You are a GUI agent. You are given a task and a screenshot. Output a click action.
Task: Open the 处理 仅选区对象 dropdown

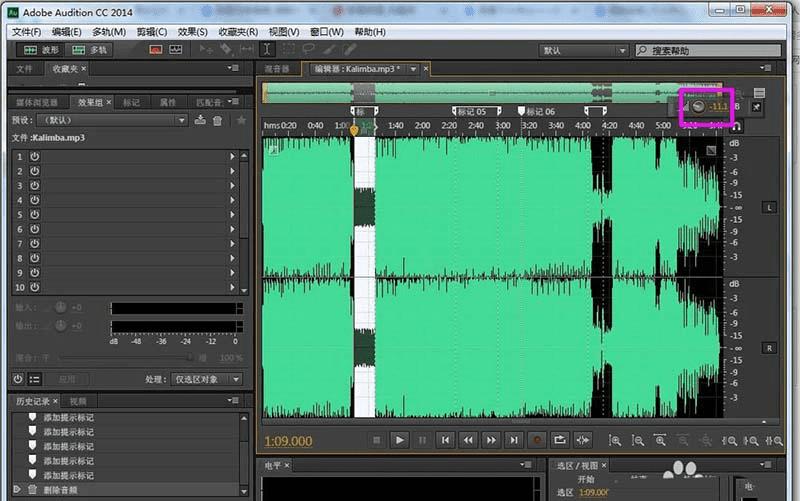click(x=206, y=380)
